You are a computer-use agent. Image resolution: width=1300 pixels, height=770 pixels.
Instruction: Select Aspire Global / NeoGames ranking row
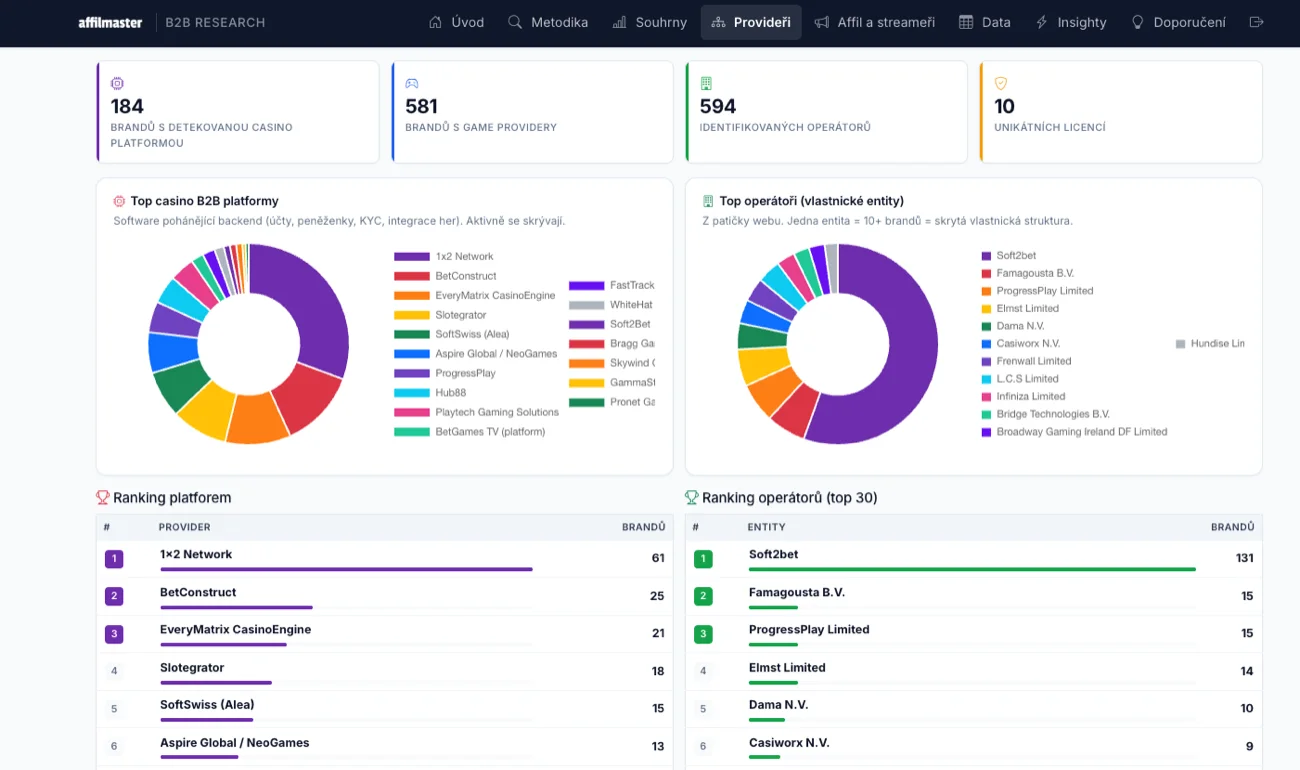pyautogui.click(x=385, y=747)
